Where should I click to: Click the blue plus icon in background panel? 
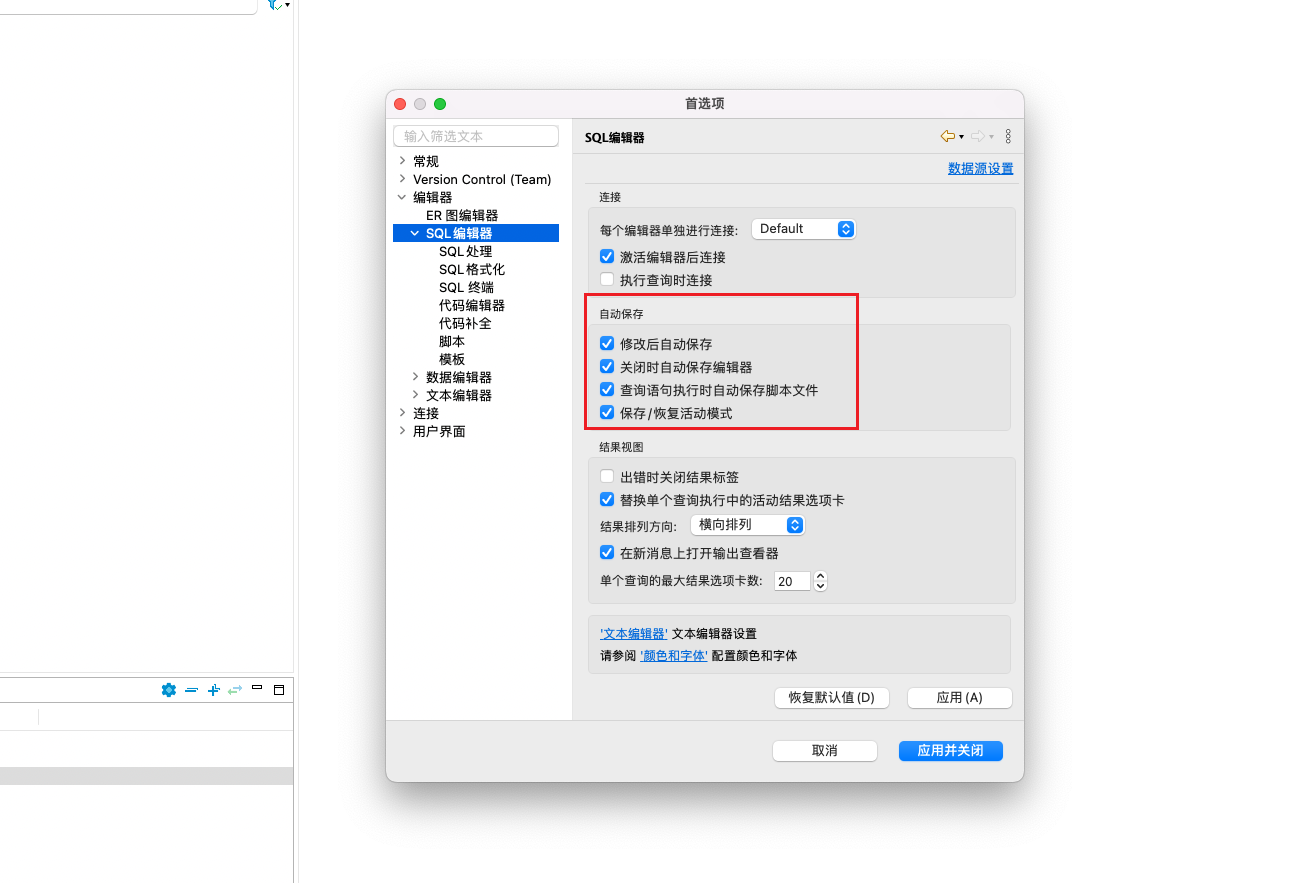213,690
